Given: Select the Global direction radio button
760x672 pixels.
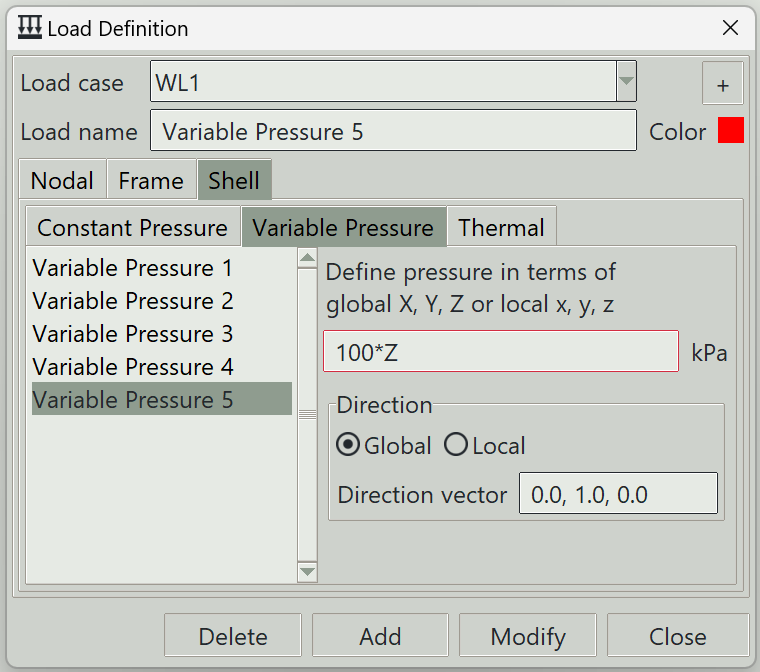Looking at the screenshot, I should click(x=348, y=445).
